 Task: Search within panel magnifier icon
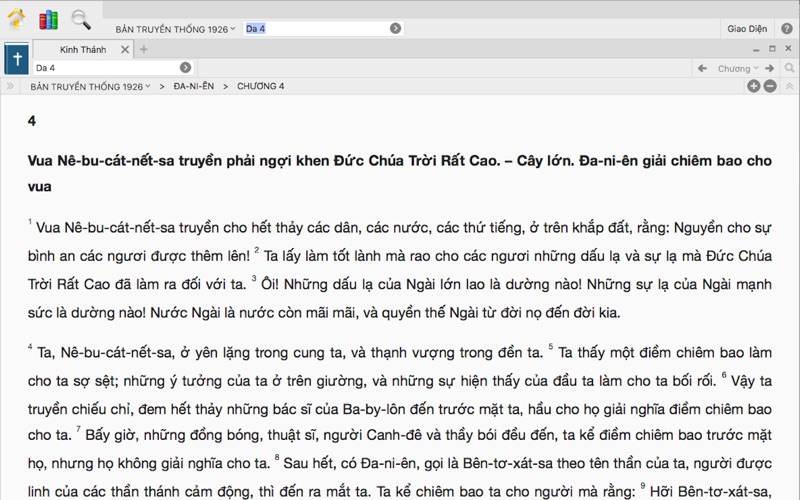[789, 68]
